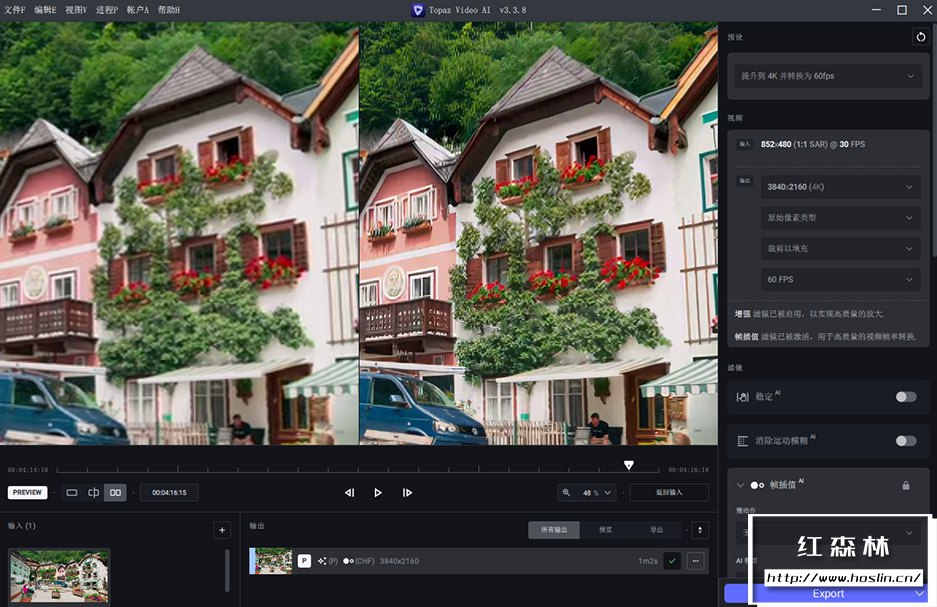Open output row more options menu
Screen dimensions: 937x607
point(695,561)
